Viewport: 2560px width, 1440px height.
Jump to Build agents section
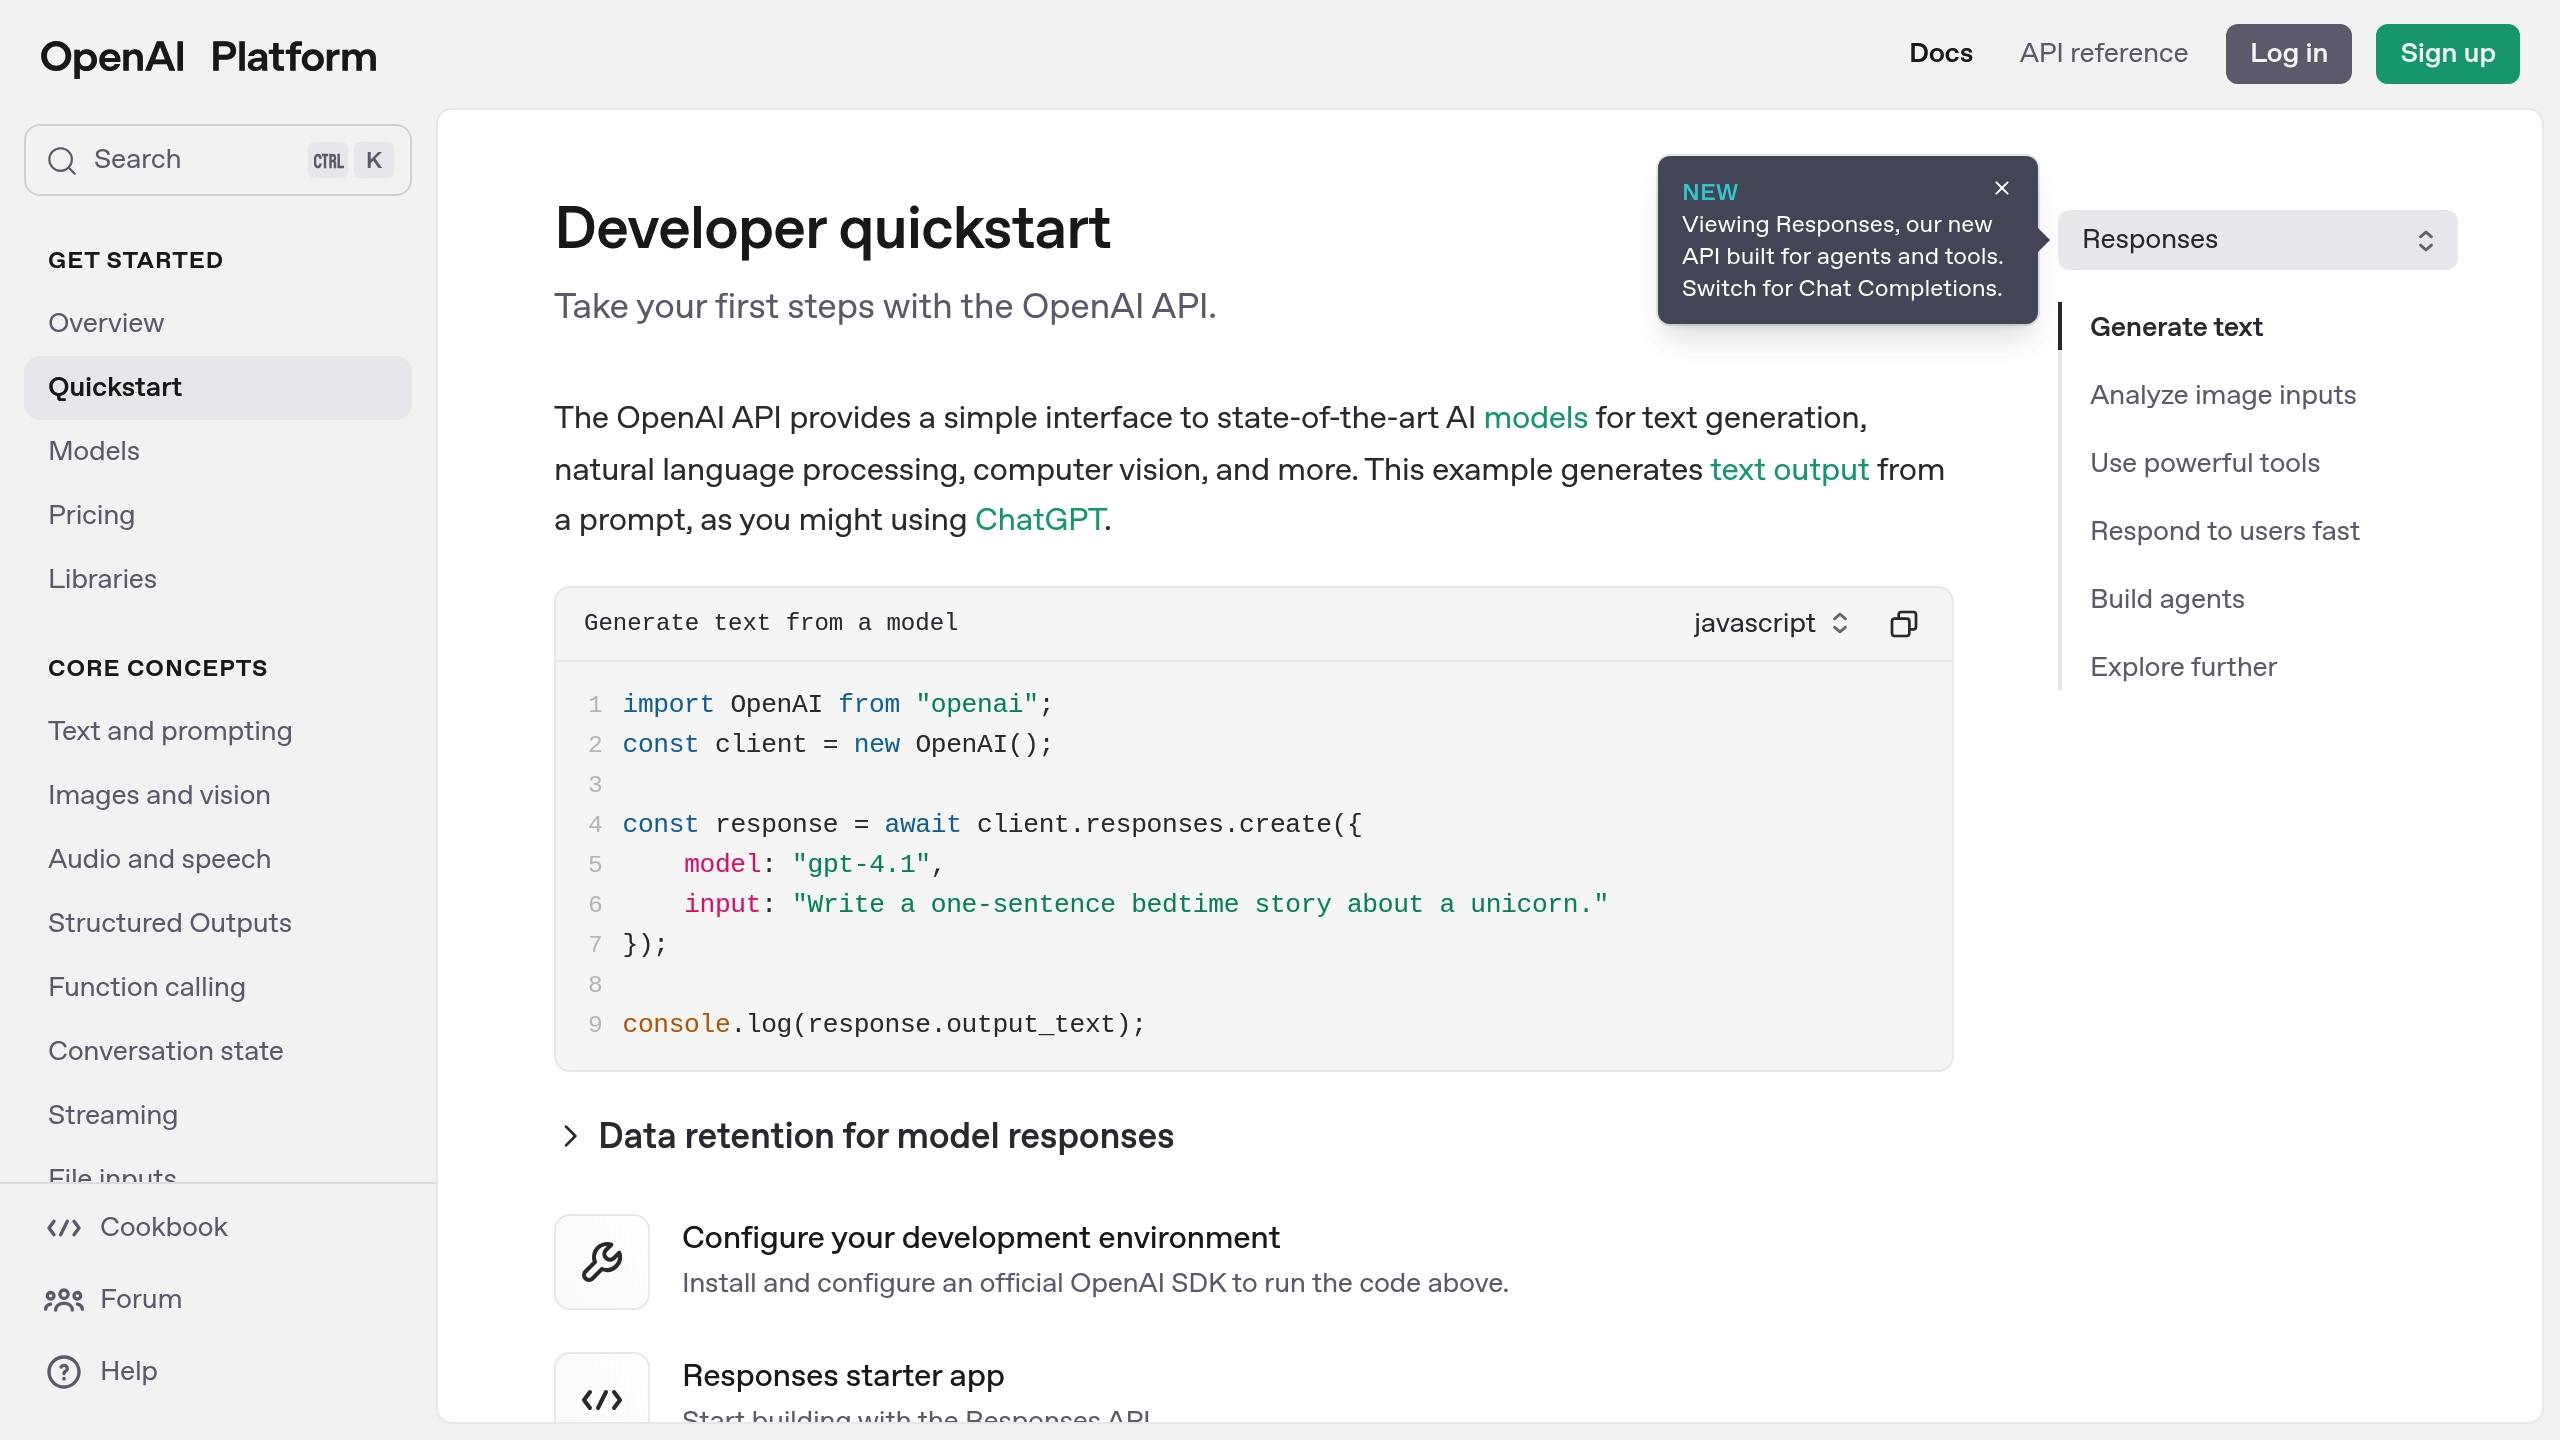click(2167, 599)
